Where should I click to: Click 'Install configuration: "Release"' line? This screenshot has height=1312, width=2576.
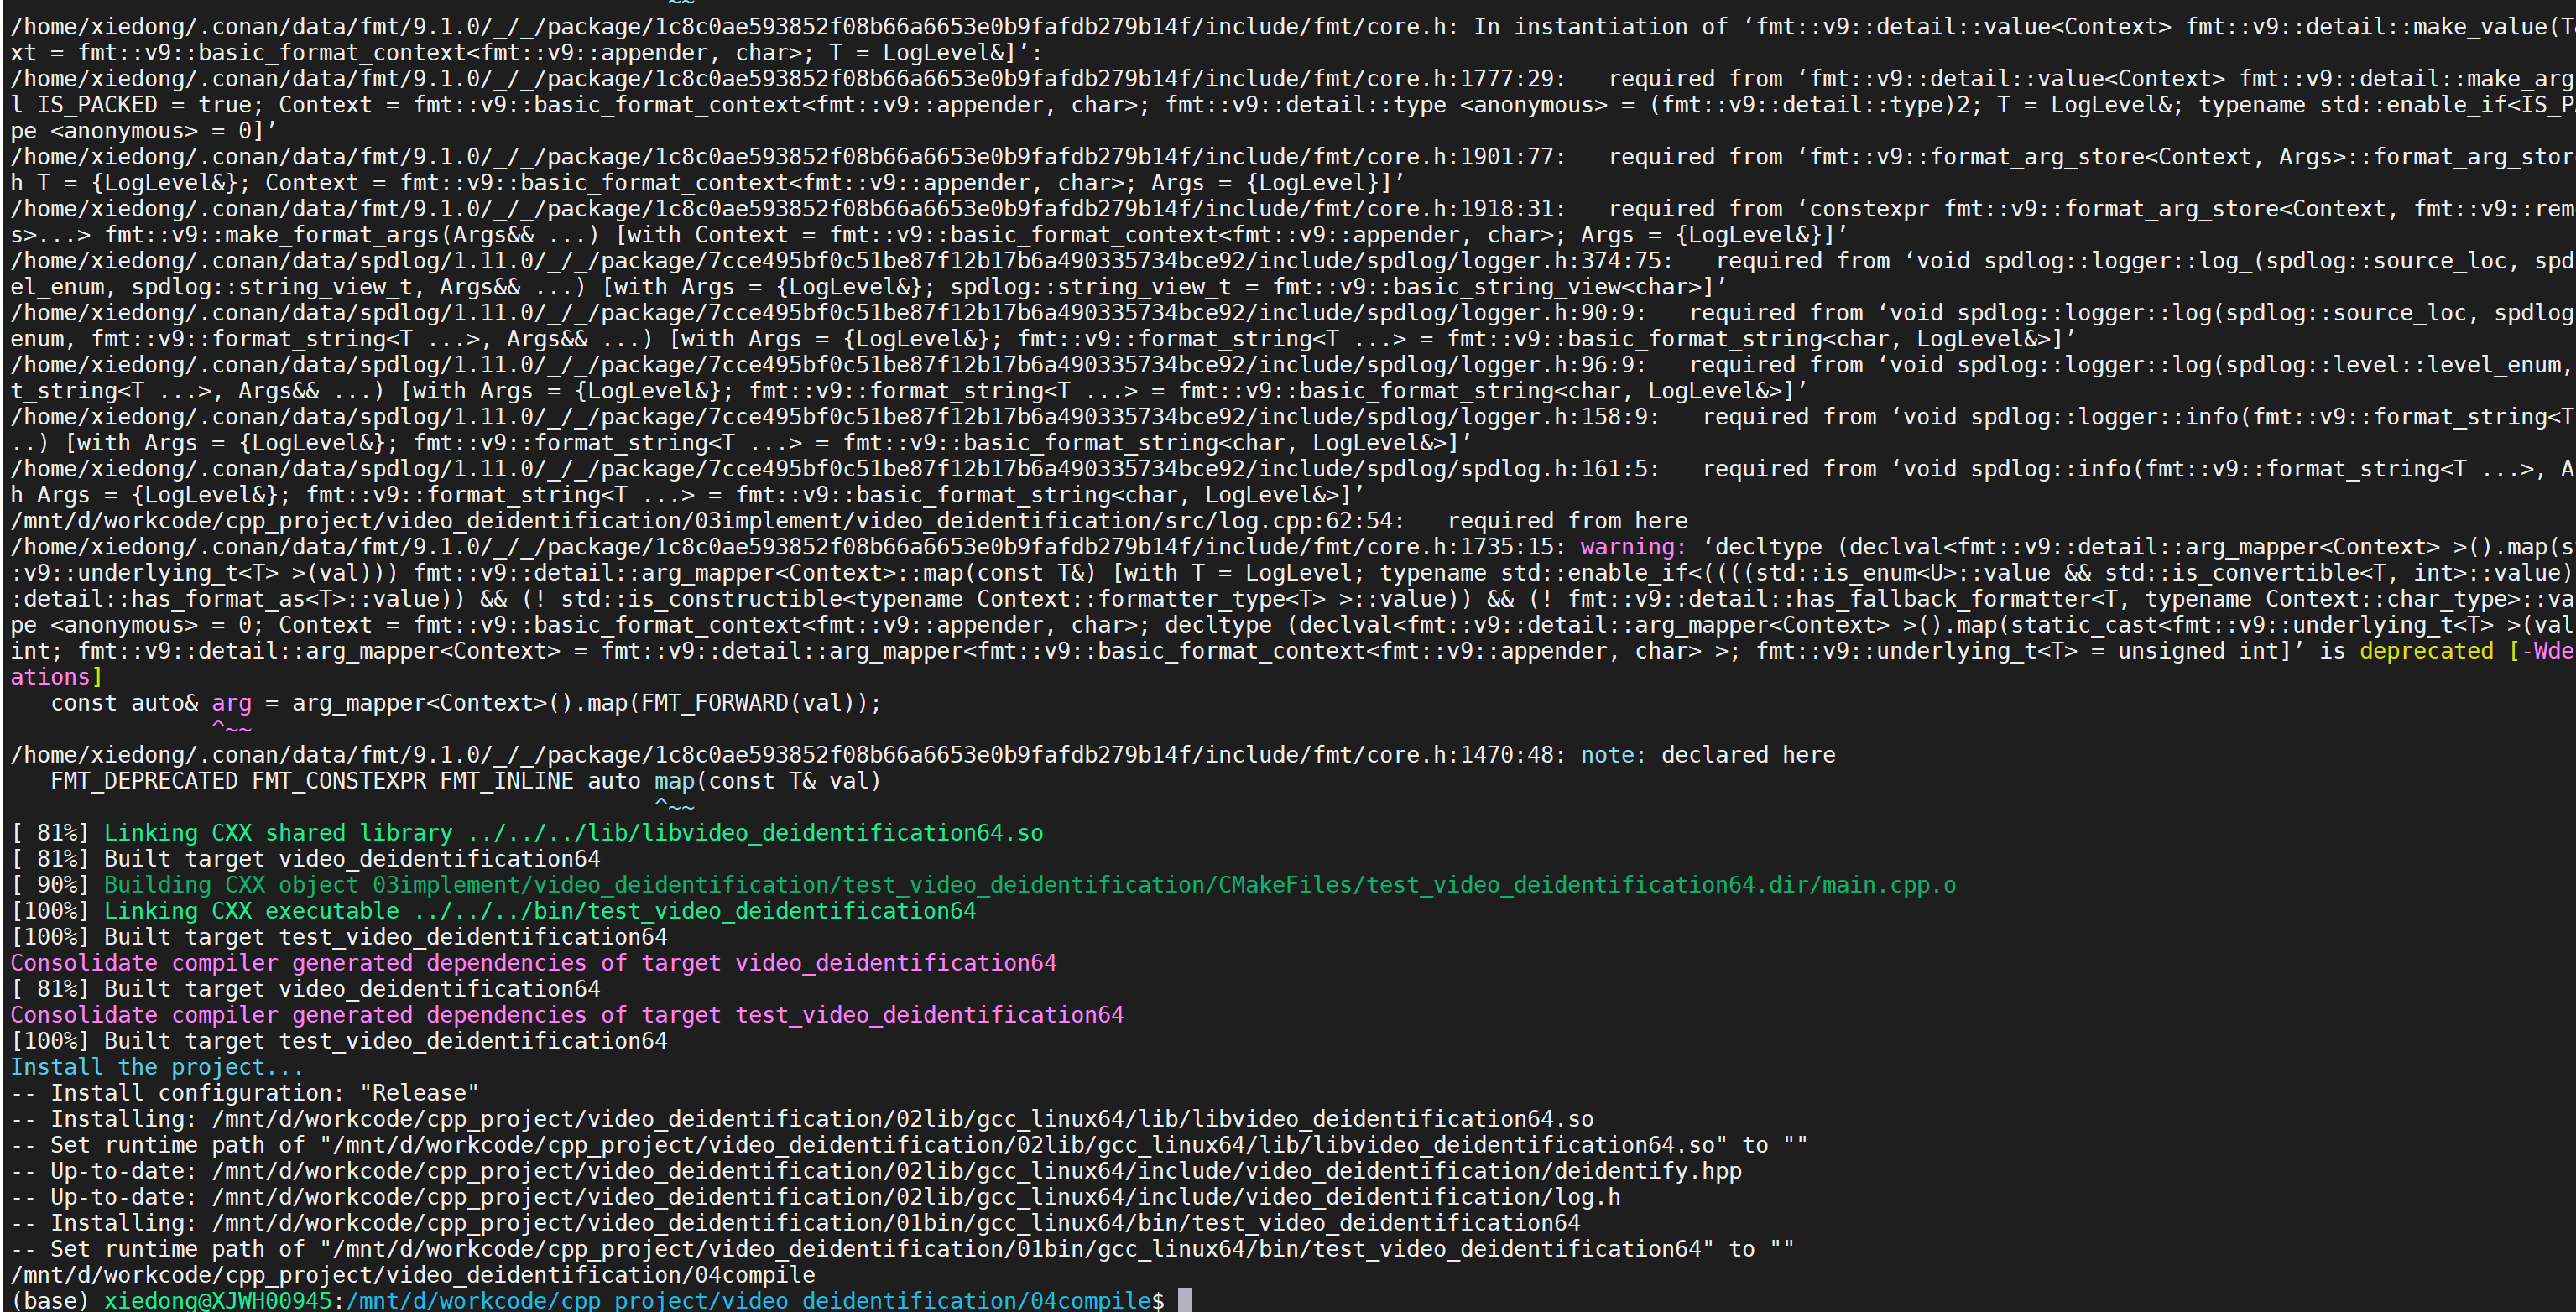coord(245,1093)
